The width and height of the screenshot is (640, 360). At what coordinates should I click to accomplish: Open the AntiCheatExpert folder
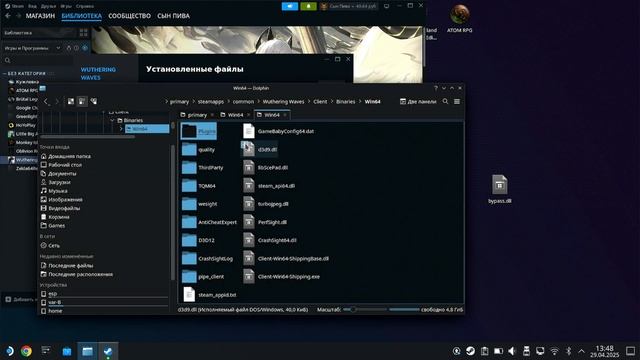[x=209, y=222]
